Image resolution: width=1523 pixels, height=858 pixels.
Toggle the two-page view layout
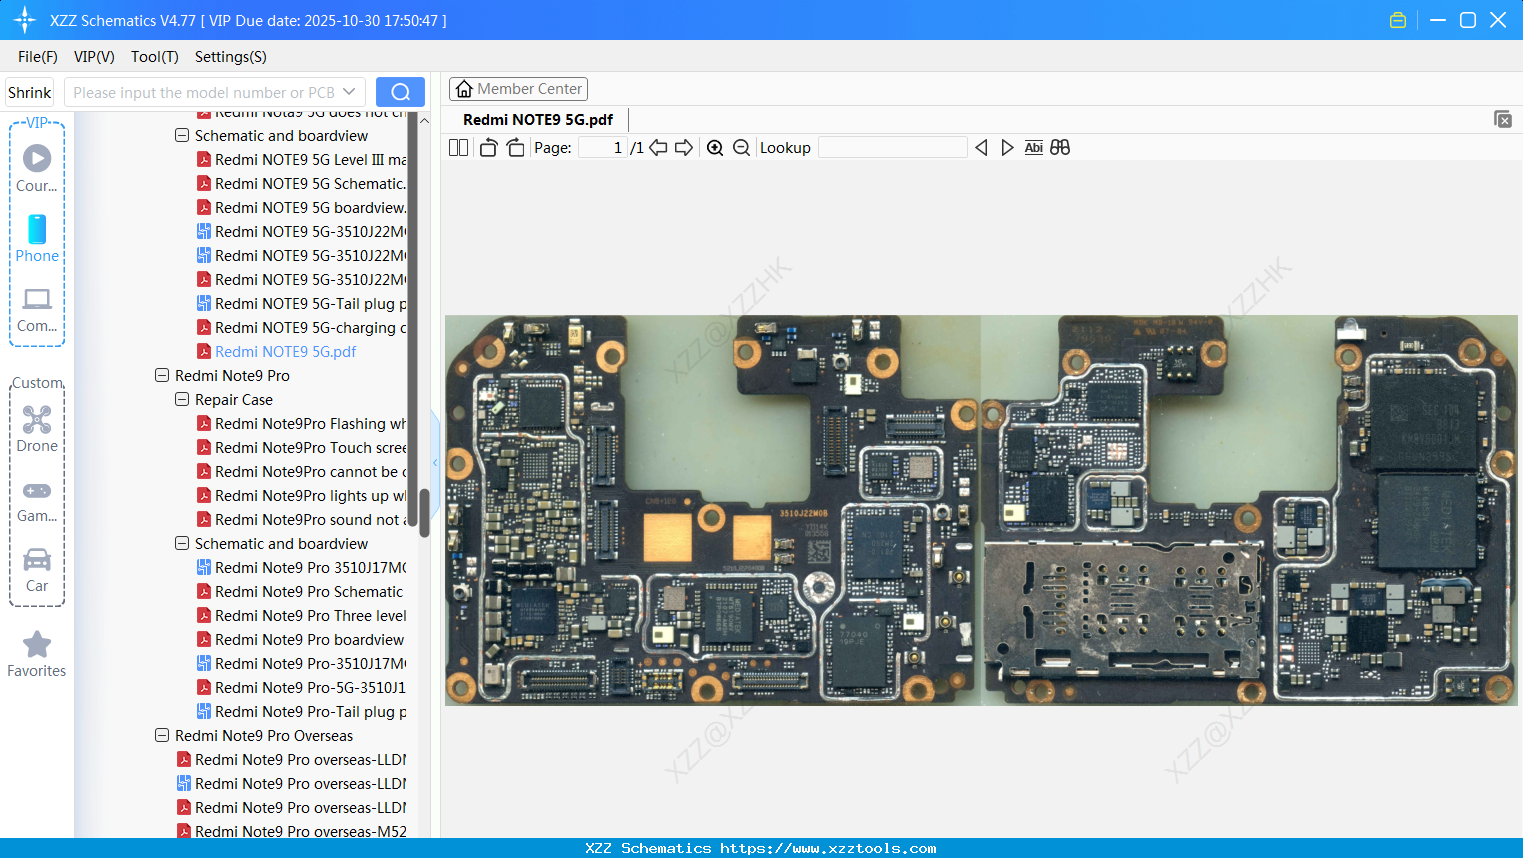click(458, 148)
